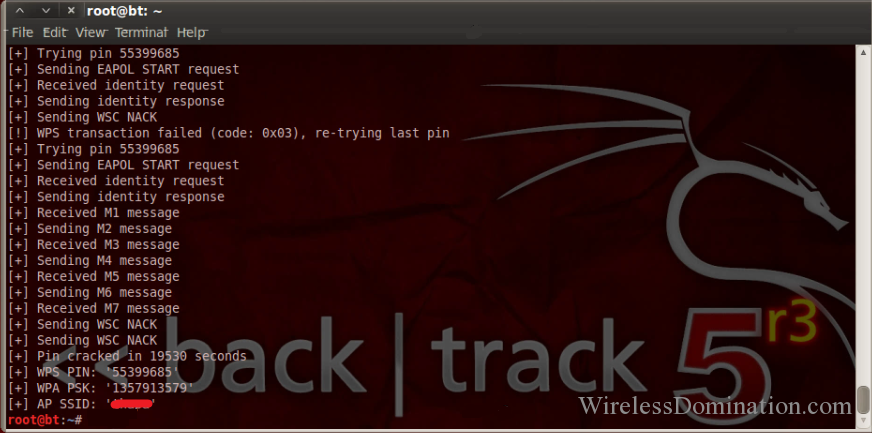
Task: Click the WPS PIN result line
Action: pos(93,372)
